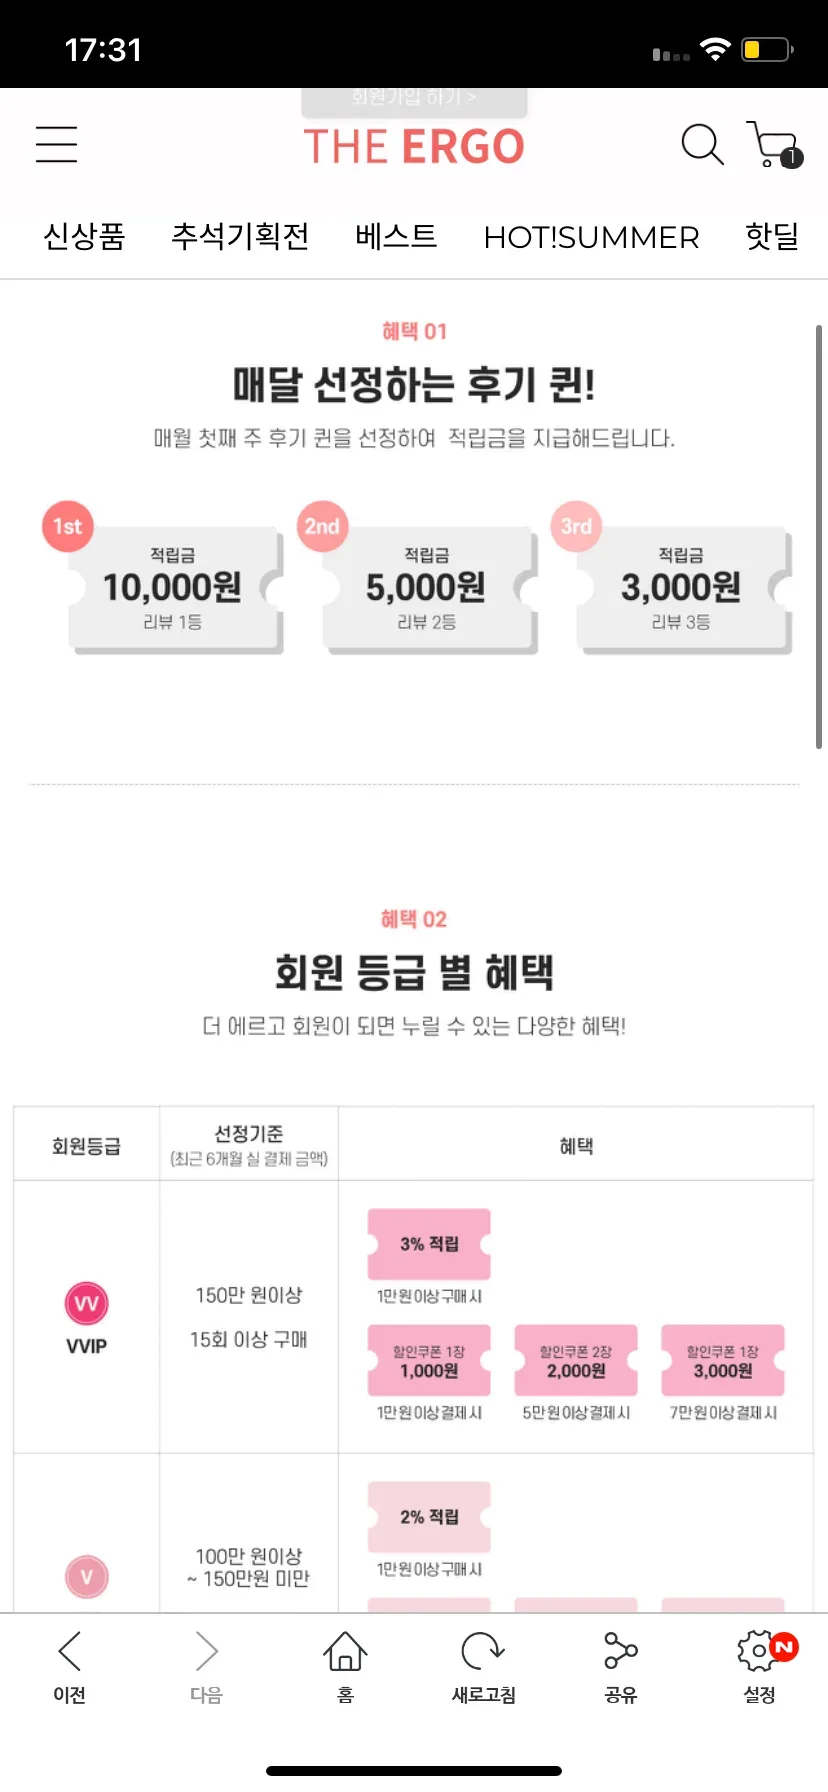Screen dimensions: 828x1792
Task: Switch to 추석기획전 tab
Action: tap(240, 236)
